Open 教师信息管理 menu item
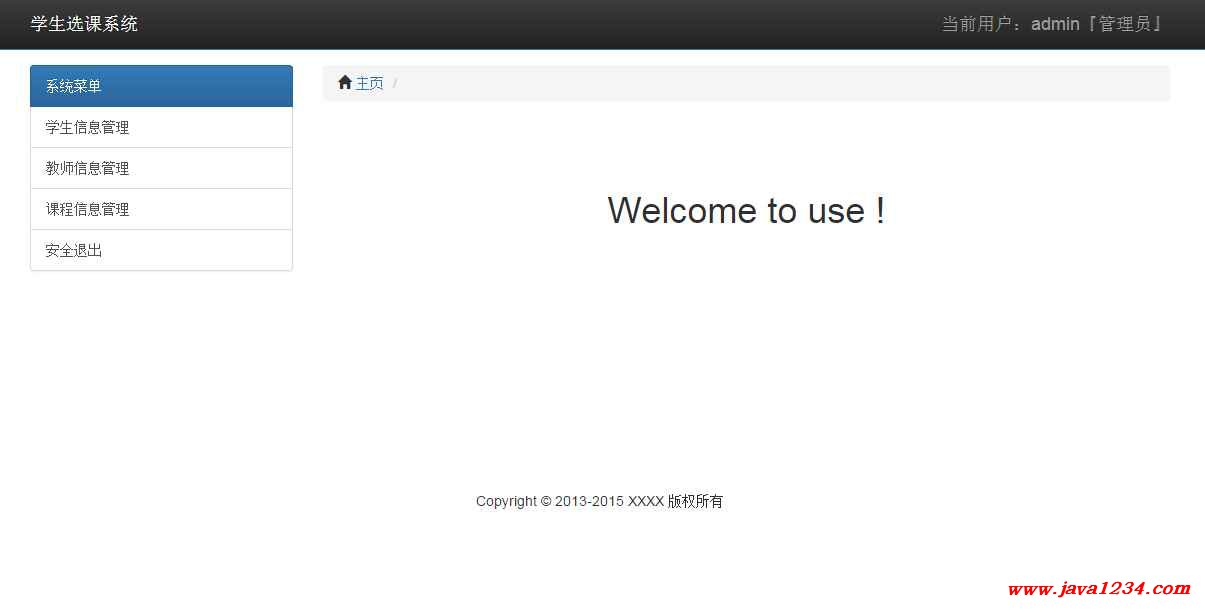 [161, 168]
